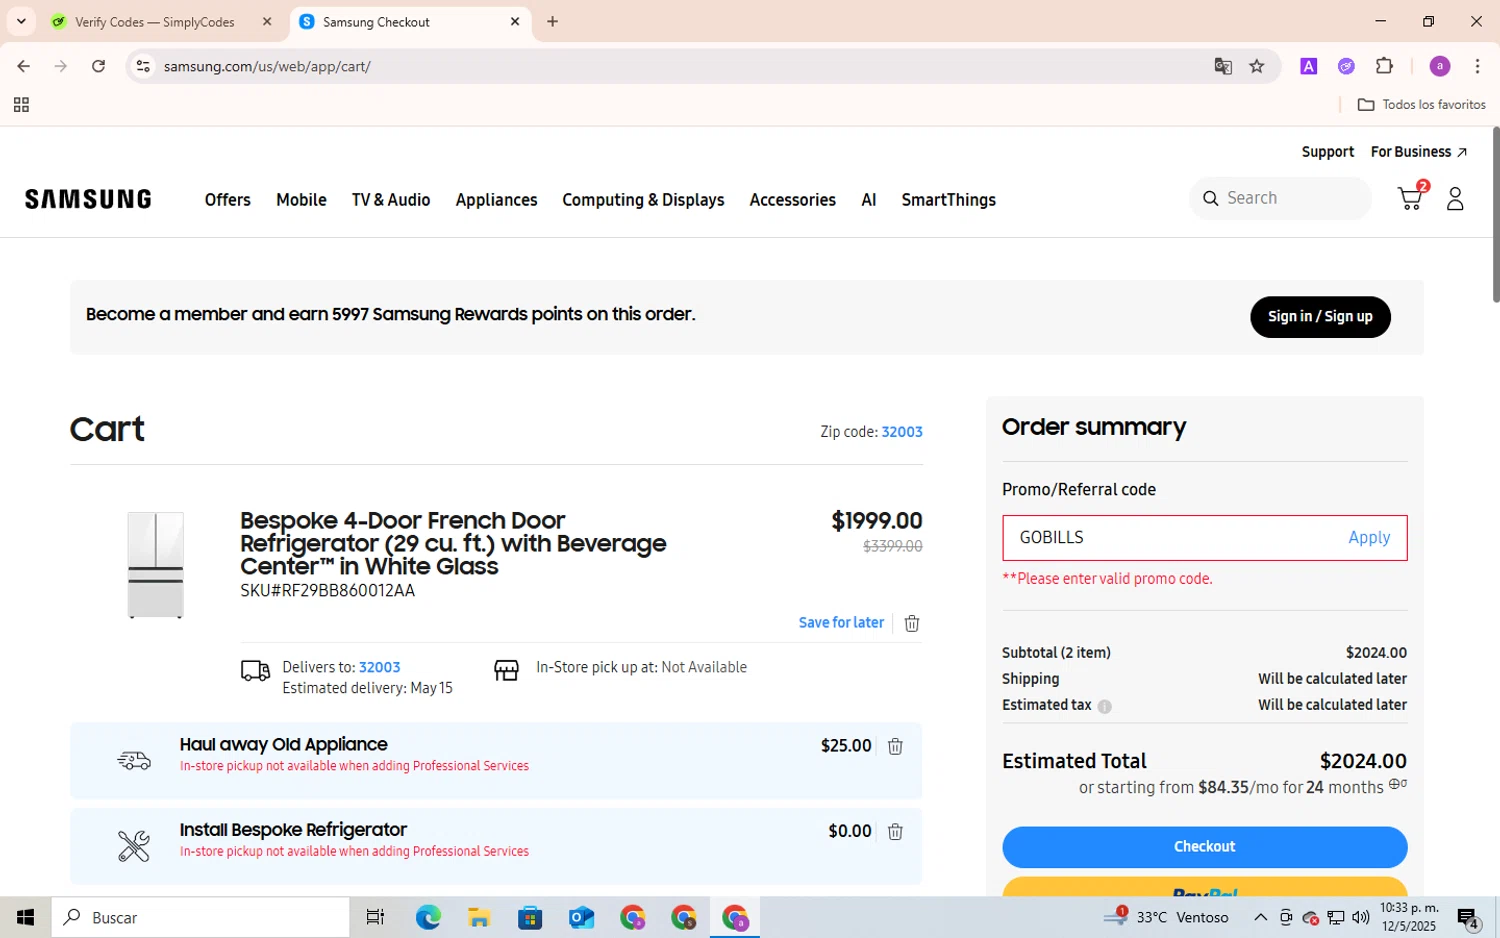Image resolution: width=1500 pixels, height=938 pixels.
Task: Open the Chrome profile avatar
Action: pyautogui.click(x=1440, y=66)
